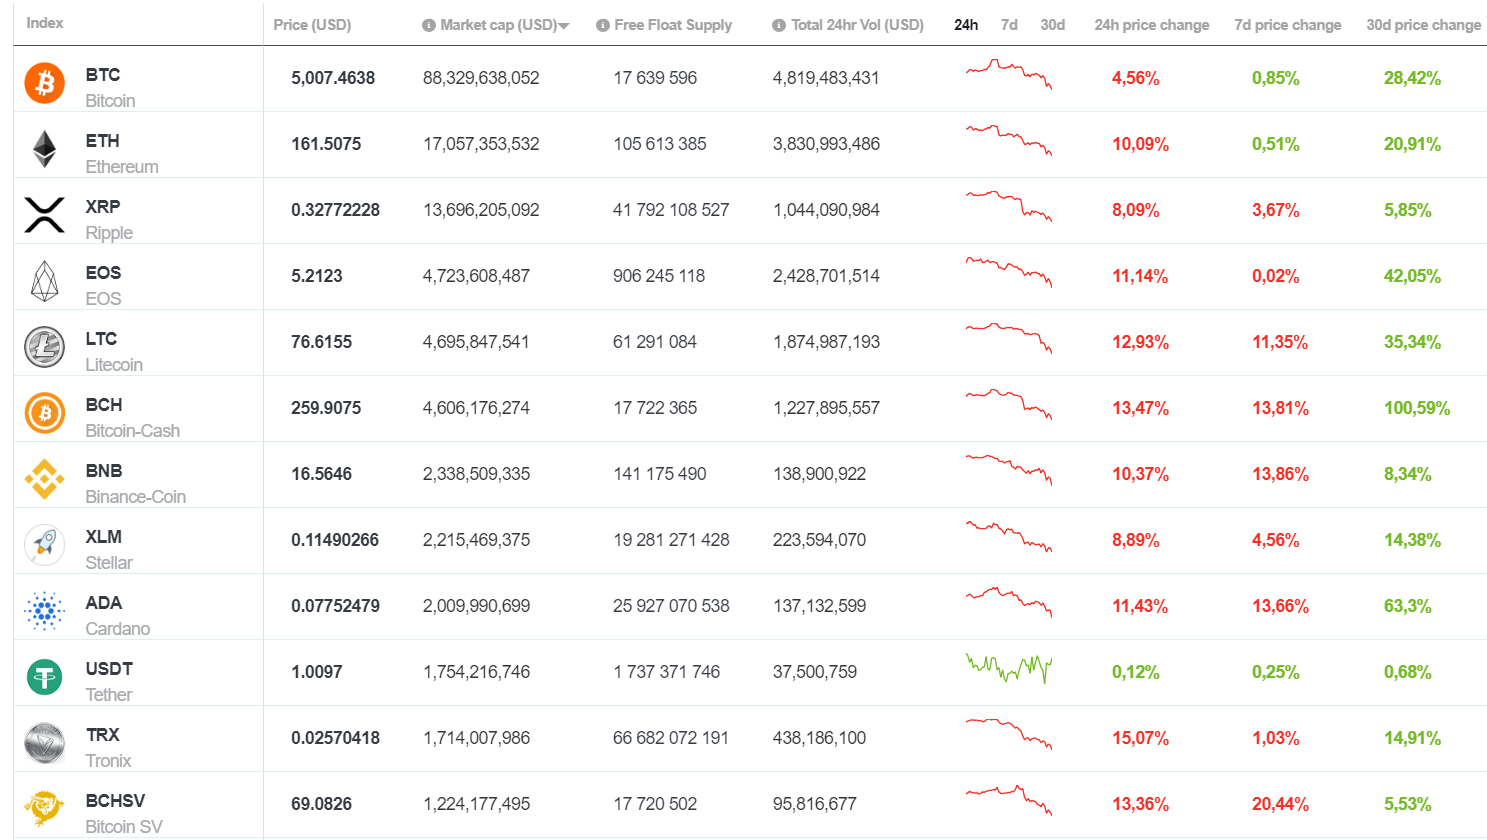Image resolution: width=1487 pixels, height=840 pixels.
Task: Click the EOS price 5.2123
Action: (317, 276)
